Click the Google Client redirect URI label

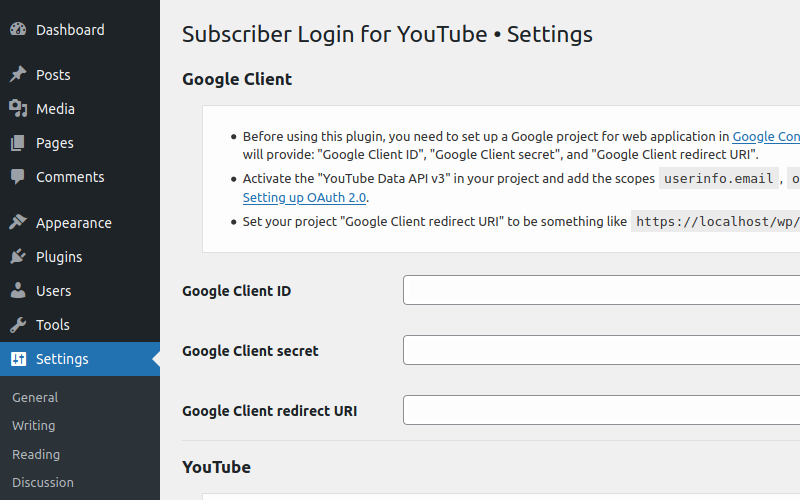pyautogui.click(x=269, y=411)
